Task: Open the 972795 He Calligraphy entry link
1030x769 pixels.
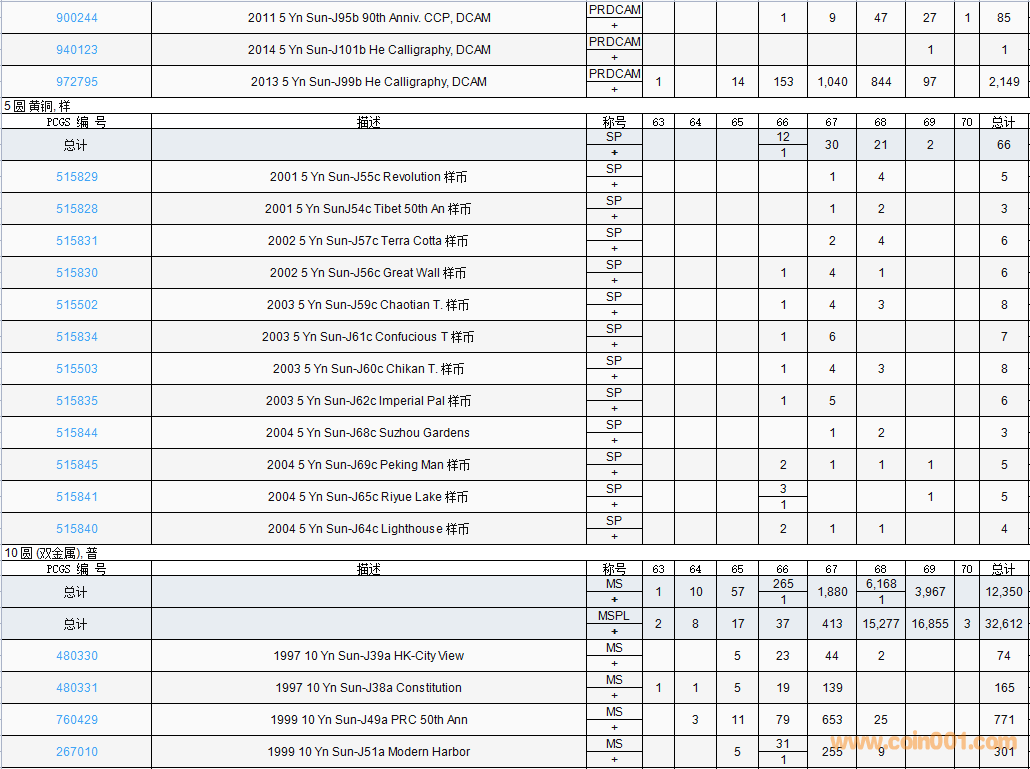Action: 77,82
